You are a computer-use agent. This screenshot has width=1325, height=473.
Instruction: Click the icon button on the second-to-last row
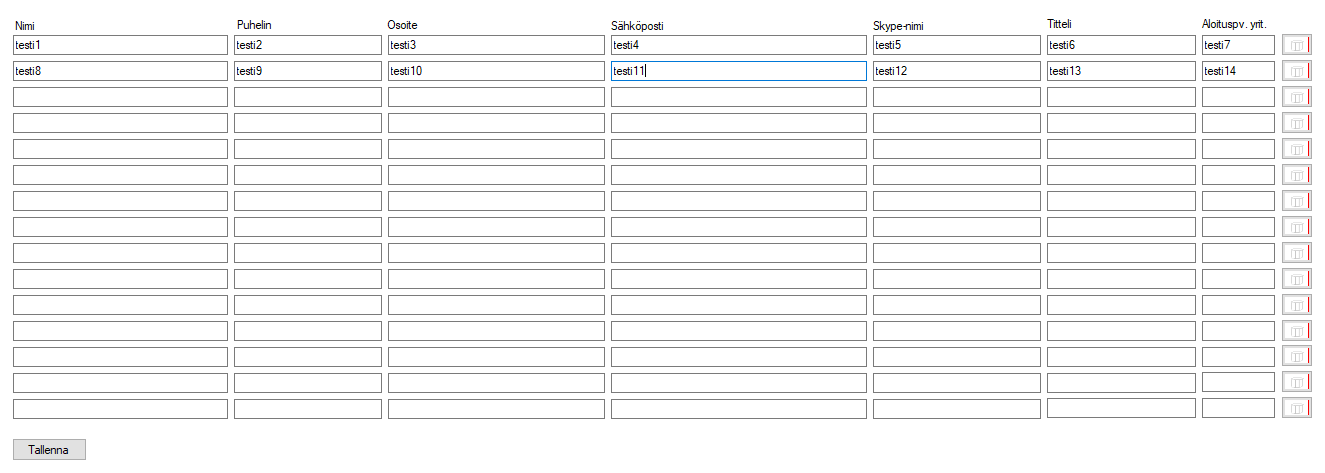[x=1296, y=382]
